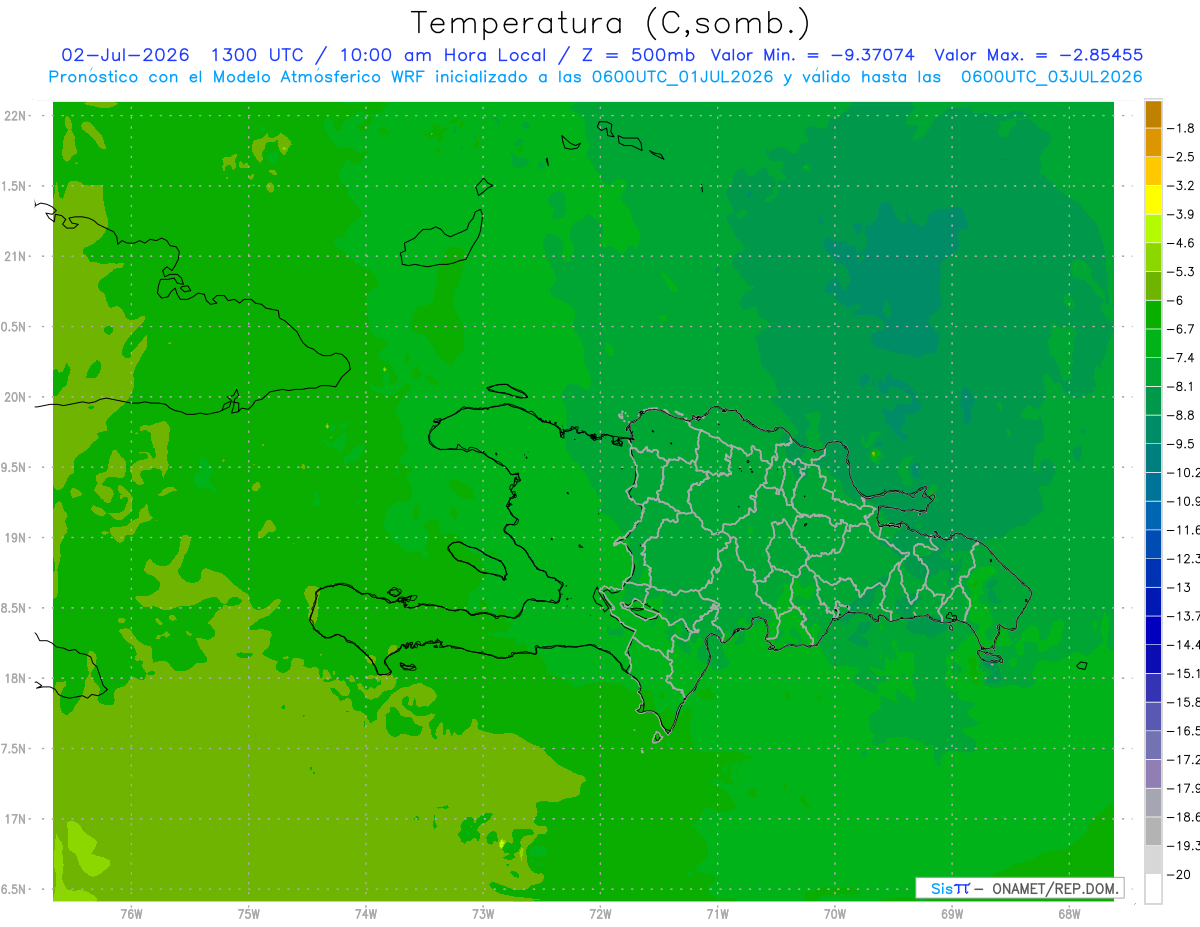Click the white swatch below -20

click(1153, 889)
